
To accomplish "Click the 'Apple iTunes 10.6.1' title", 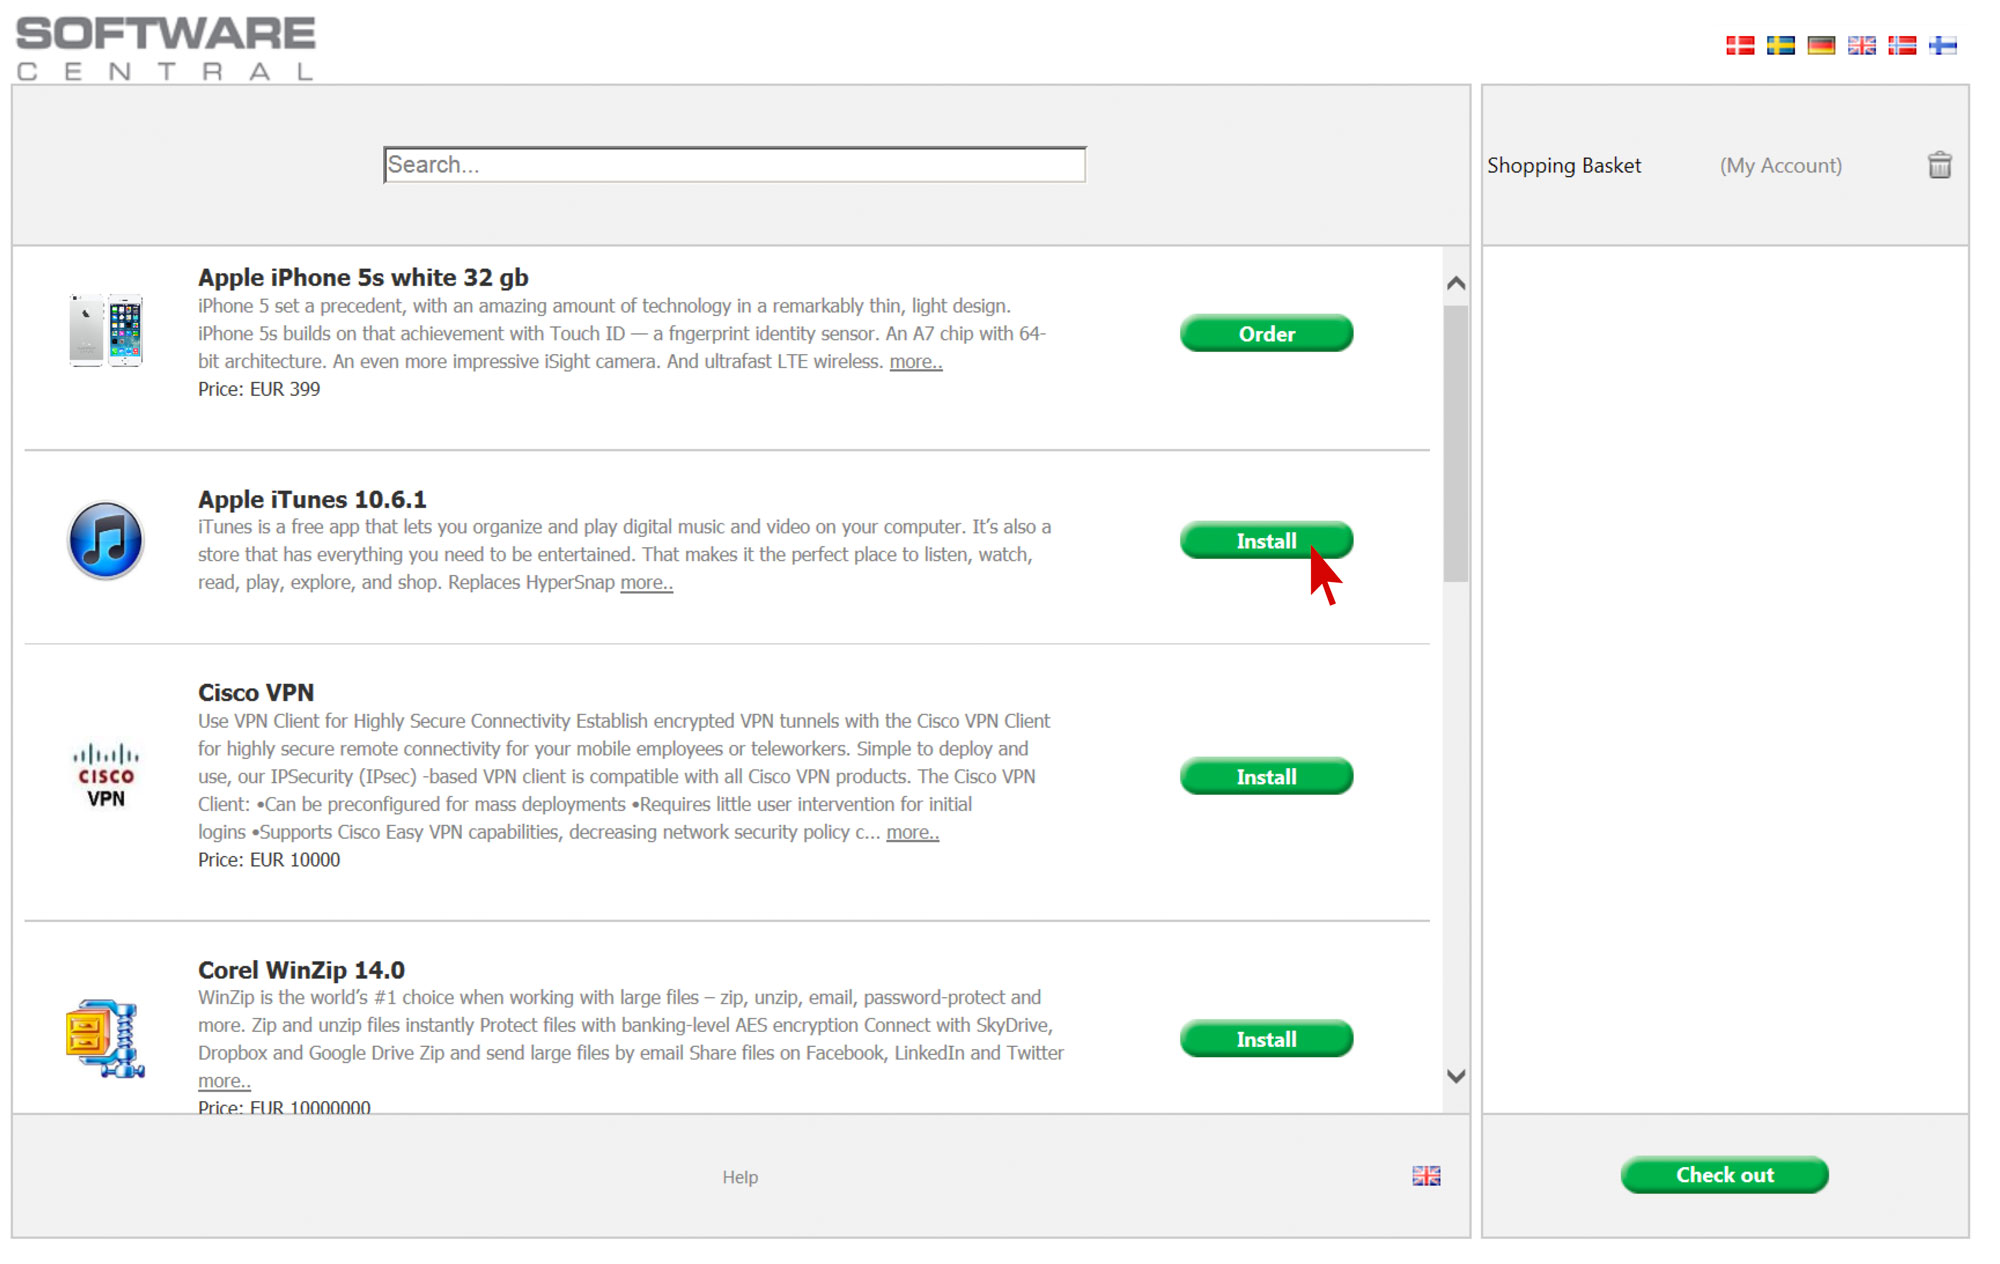I will [312, 499].
